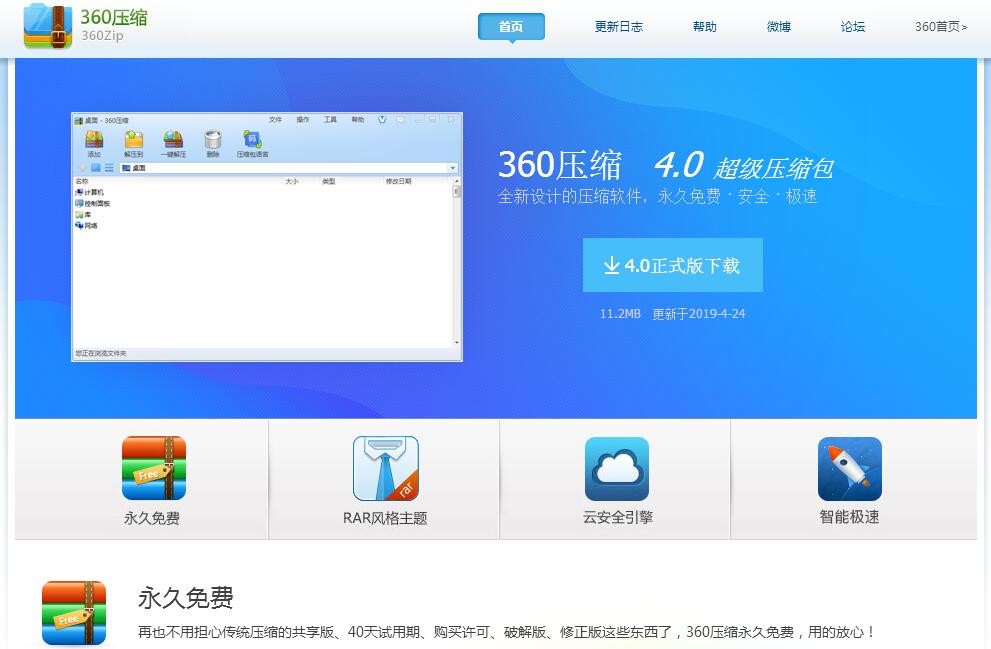This screenshot has width=991, height=649.
Task: Select the 智能极速 rocket icon
Action: tap(849, 468)
